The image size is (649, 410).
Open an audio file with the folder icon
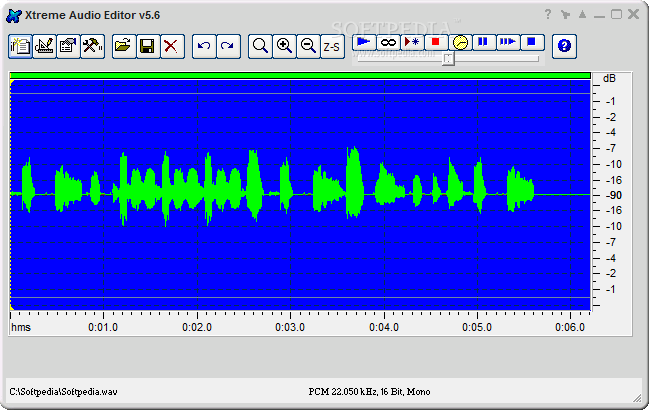coord(123,46)
